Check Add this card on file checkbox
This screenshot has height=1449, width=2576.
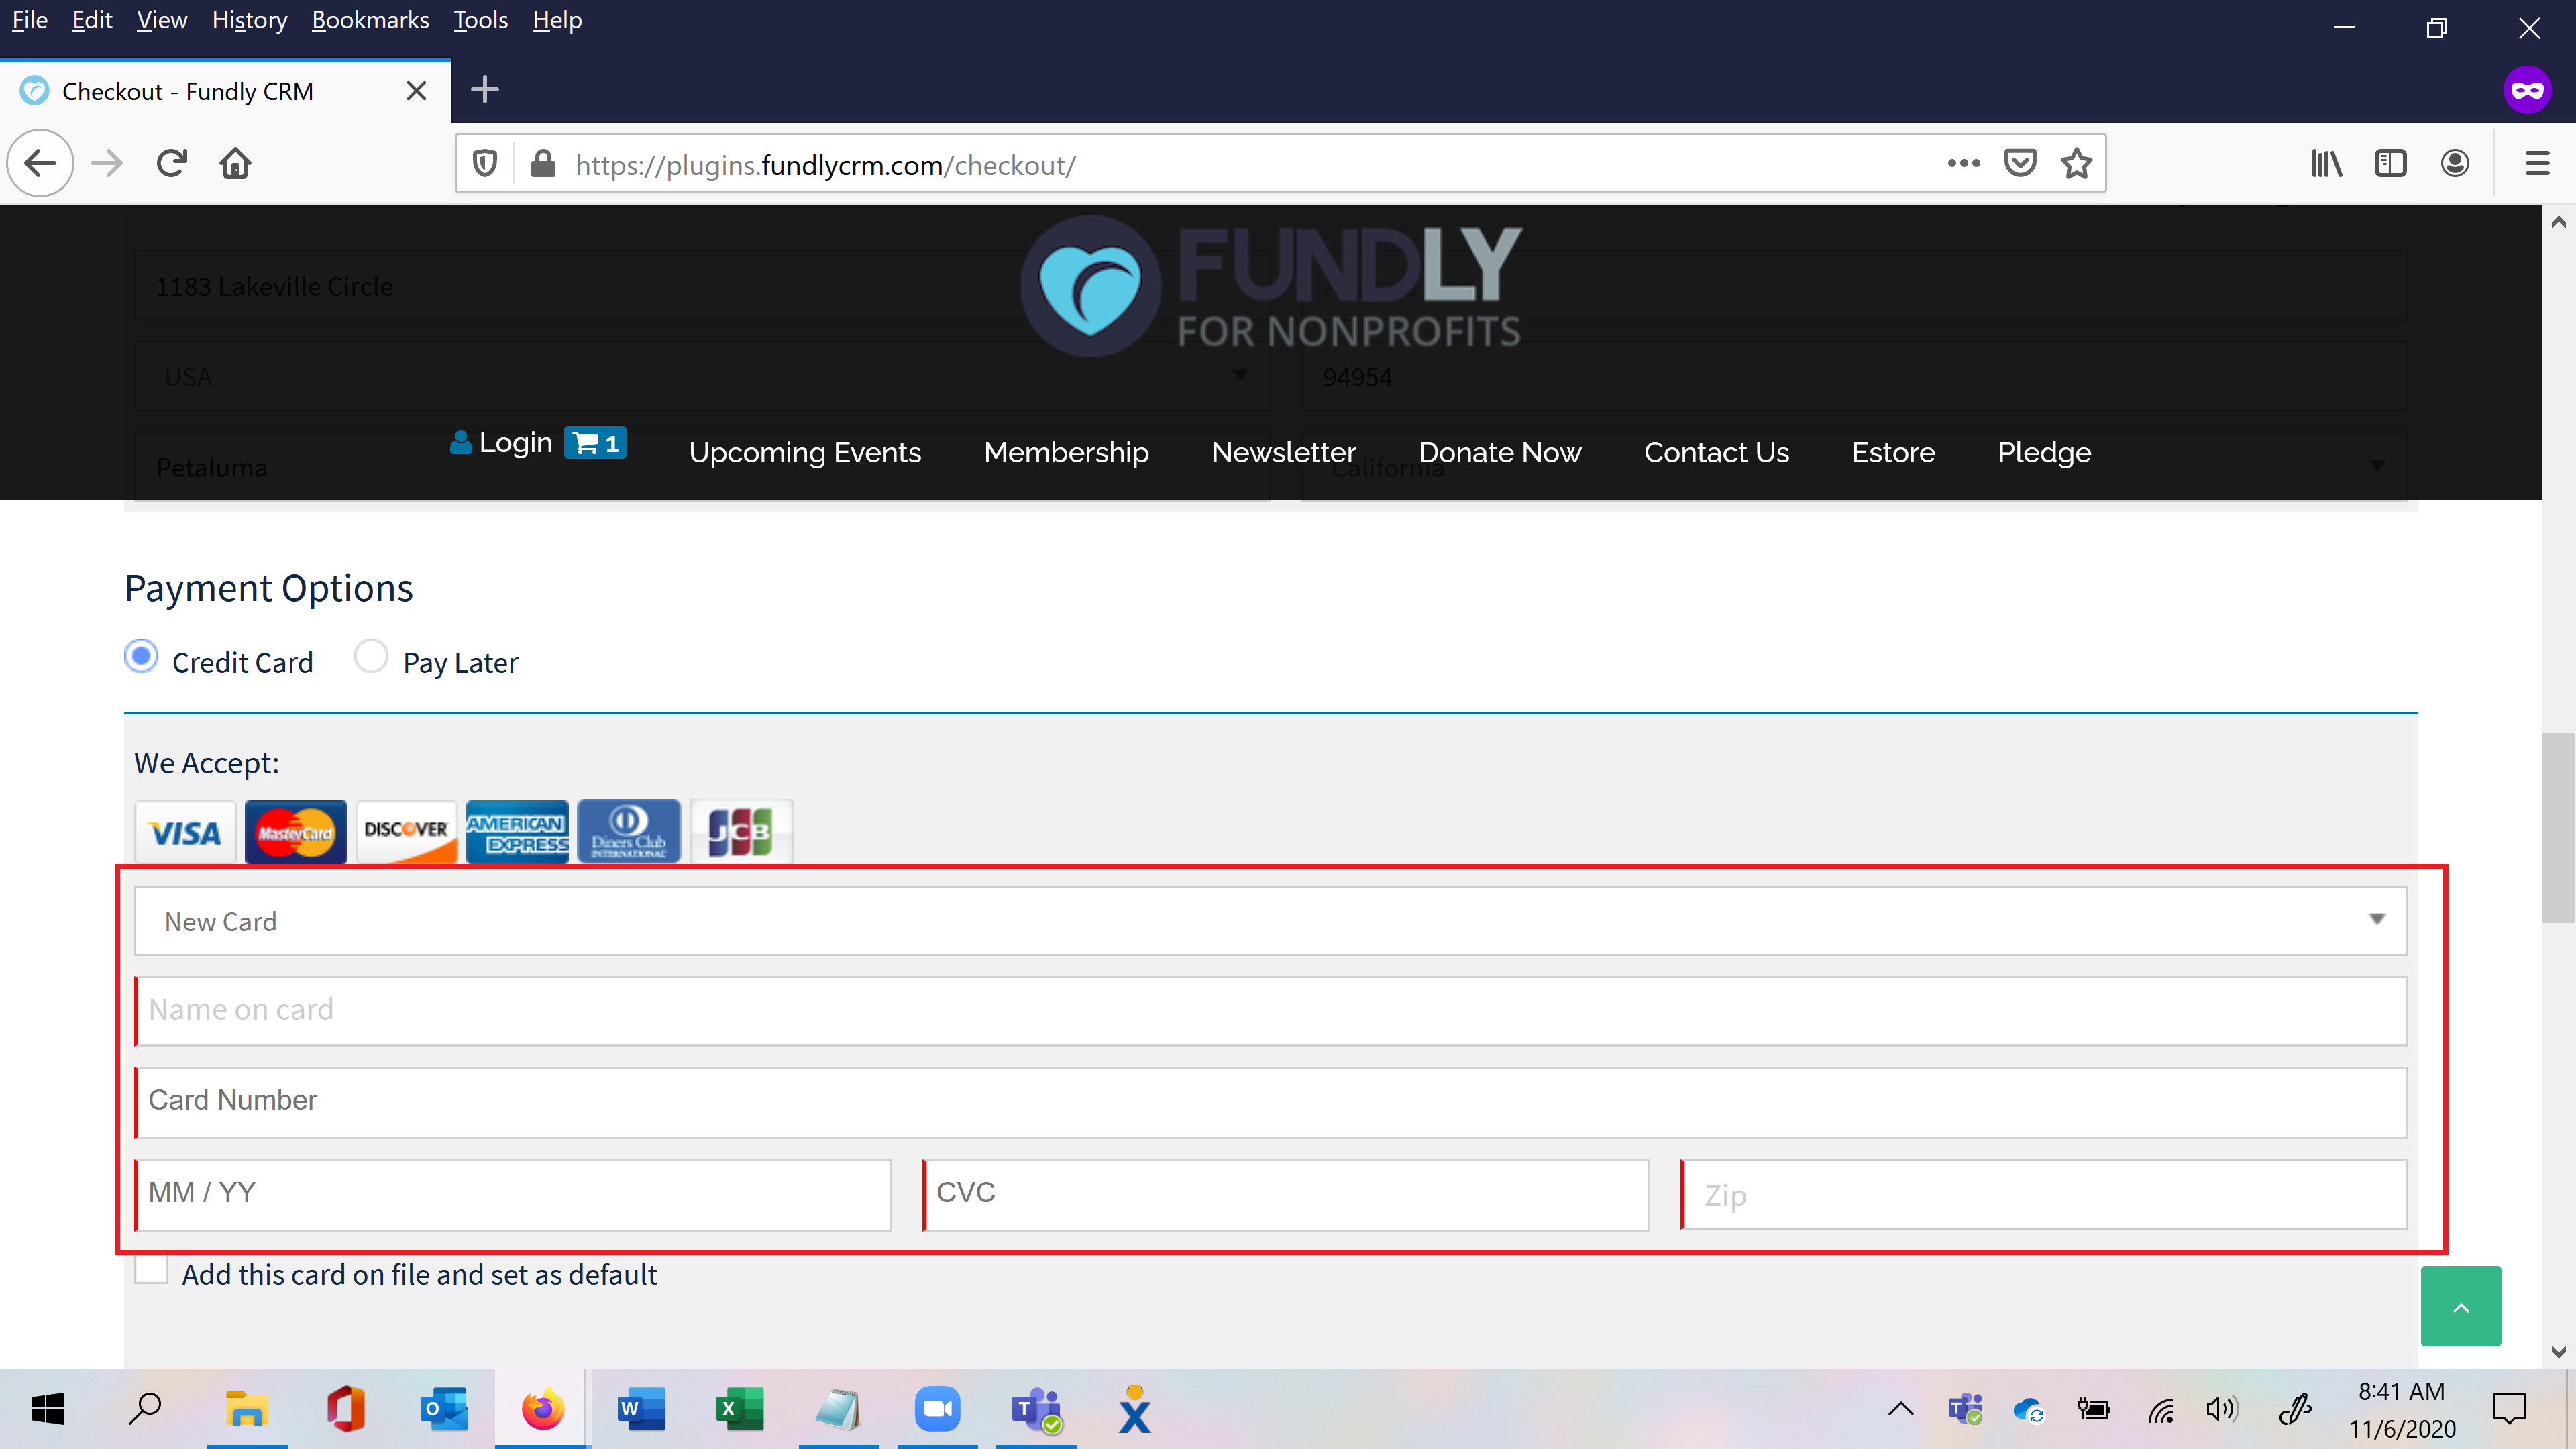coord(151,1269)
